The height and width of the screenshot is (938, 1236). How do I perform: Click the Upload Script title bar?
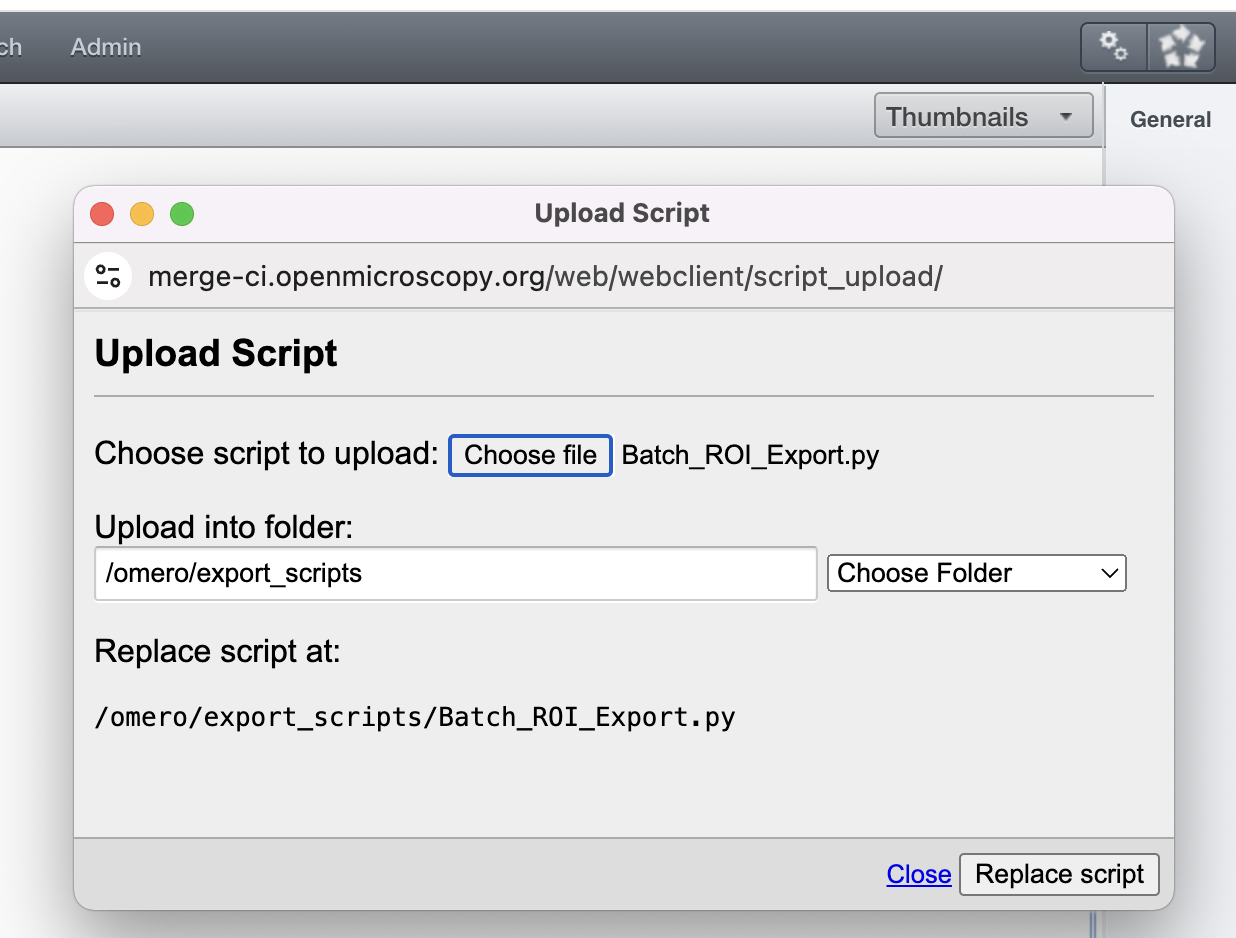[621, 212]
